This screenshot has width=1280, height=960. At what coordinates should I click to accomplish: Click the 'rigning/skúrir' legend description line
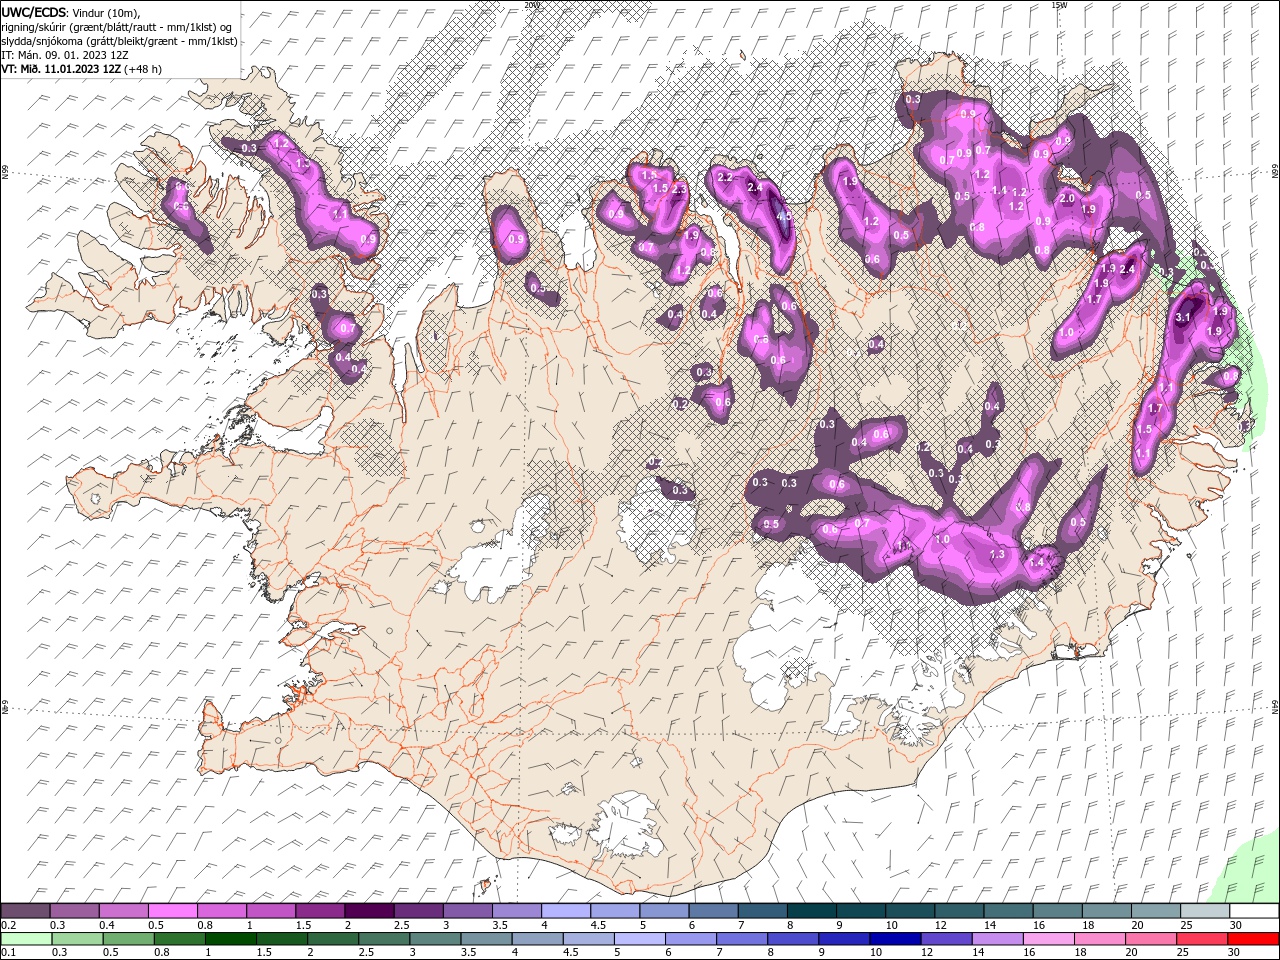(x=117, y=26)
